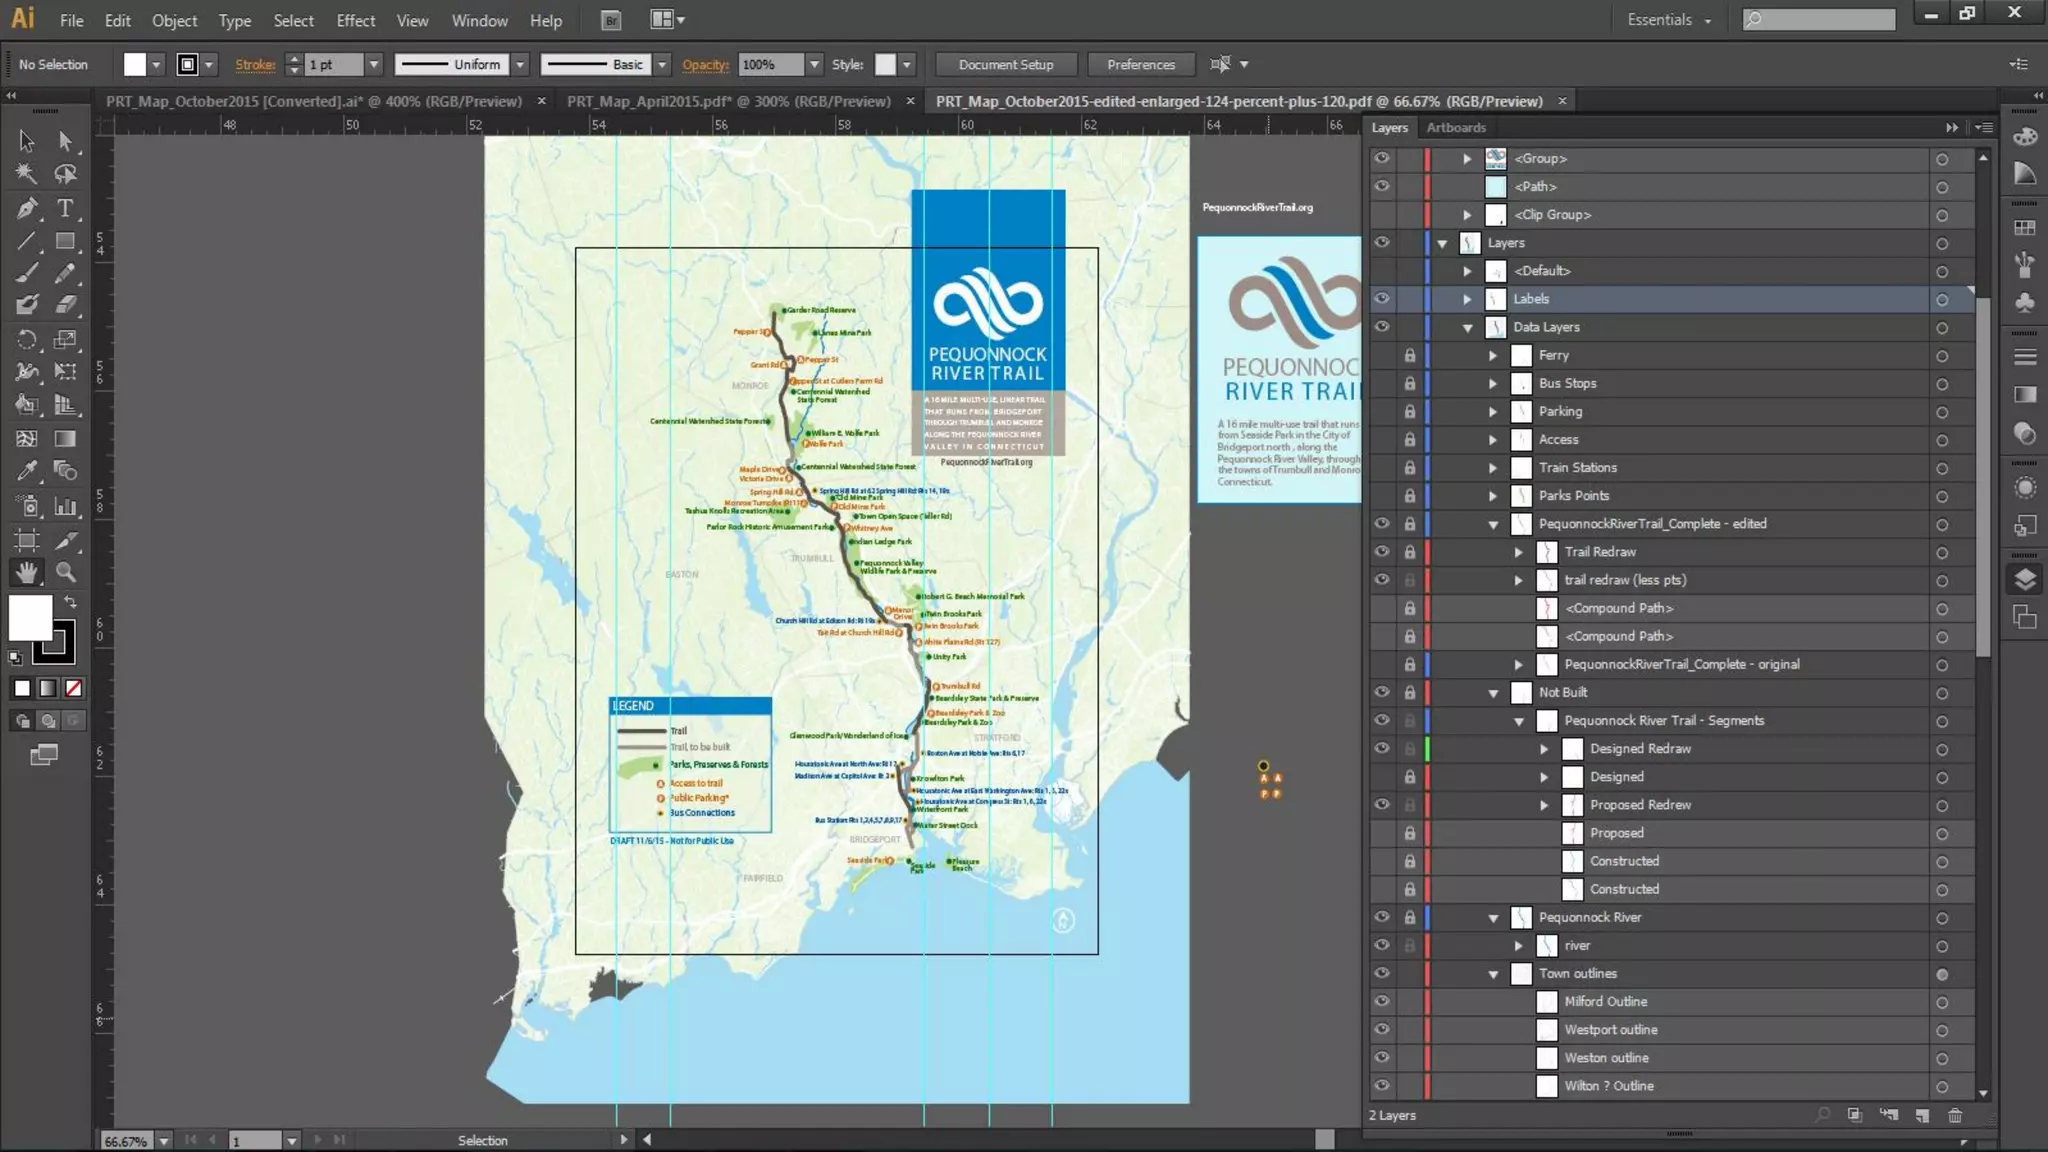Click the Preferences button
Viewport: 2048px width, 1152px height.
click(1140, 64)
